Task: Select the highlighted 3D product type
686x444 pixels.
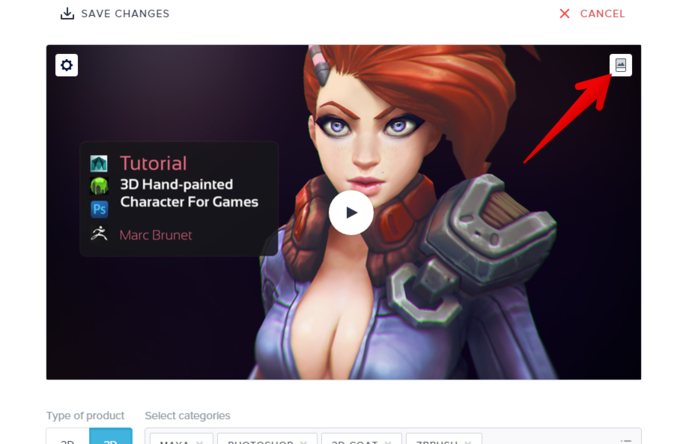Action: coord(111,437)
